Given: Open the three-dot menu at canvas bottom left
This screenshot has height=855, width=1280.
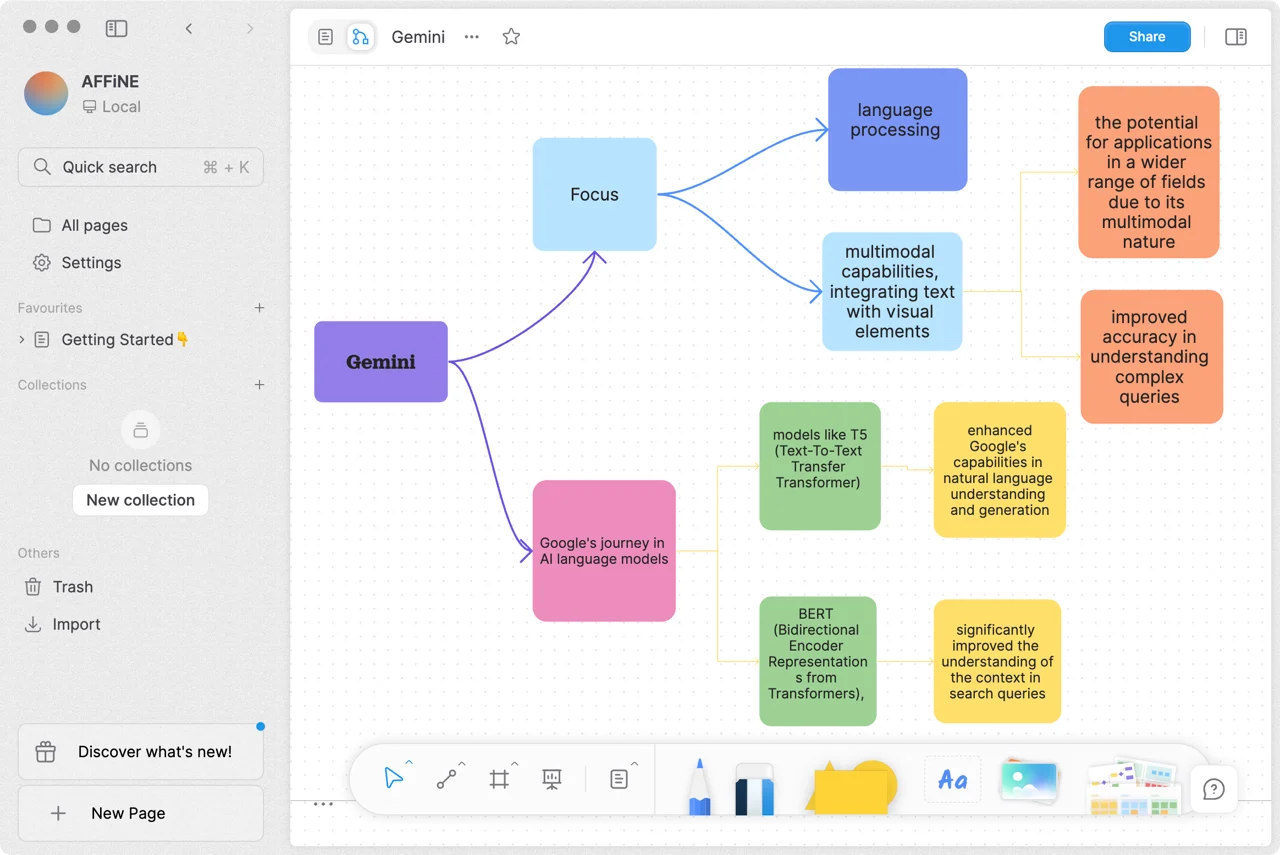Looking at the screenshot, I should click(323, 804).
